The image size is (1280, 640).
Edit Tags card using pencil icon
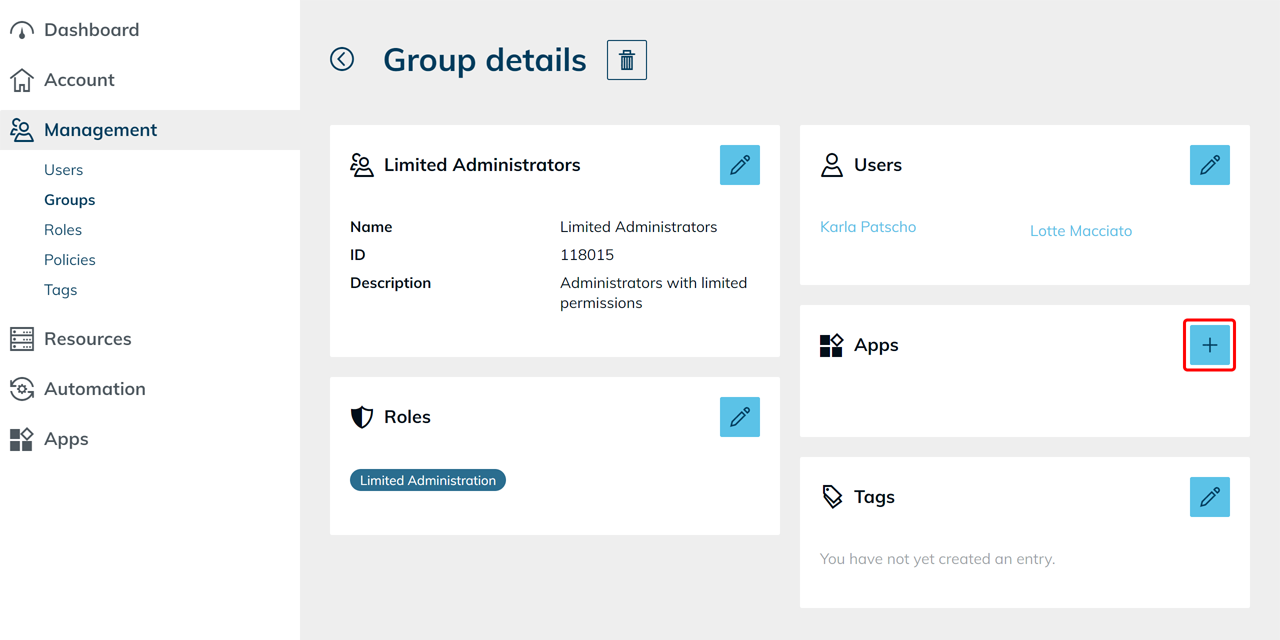click(x=1210, y=497)
